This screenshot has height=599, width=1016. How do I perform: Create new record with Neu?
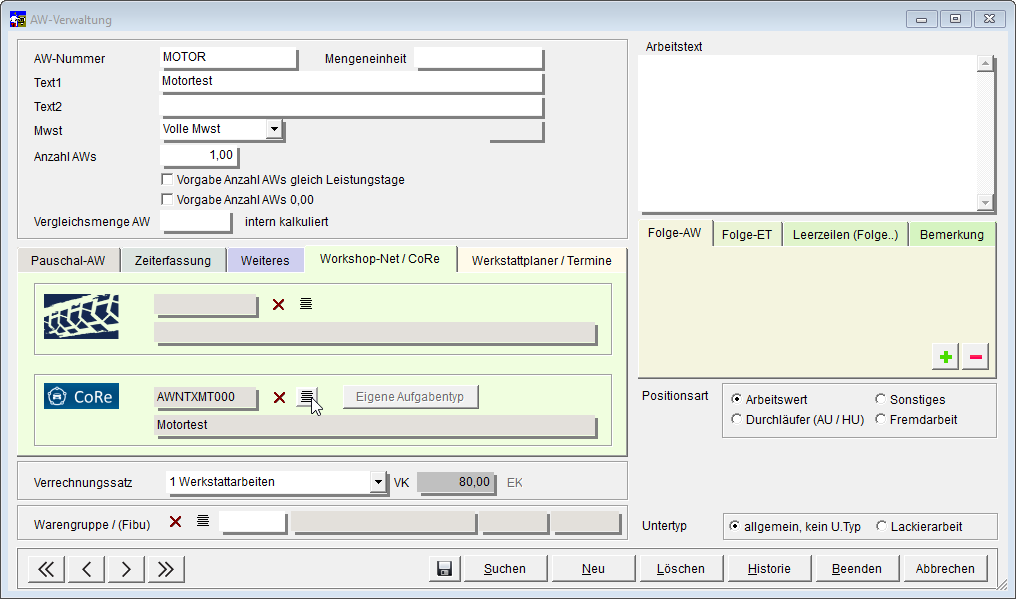coord(594,569)
